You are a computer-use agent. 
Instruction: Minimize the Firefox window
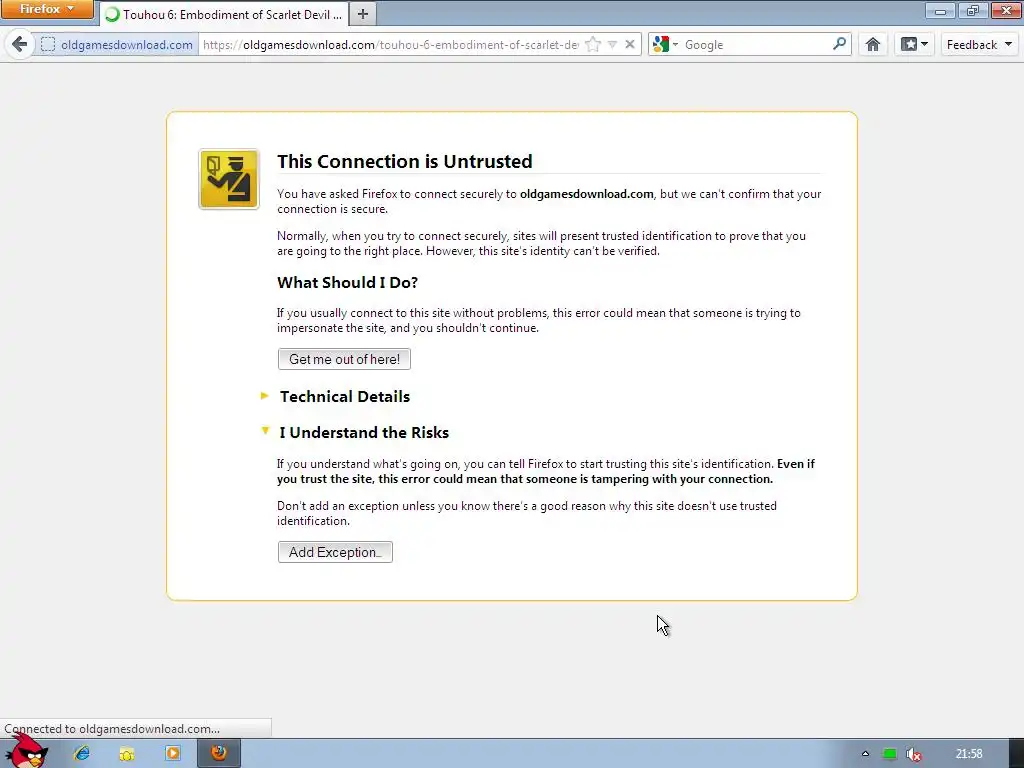tap(941, 10)
